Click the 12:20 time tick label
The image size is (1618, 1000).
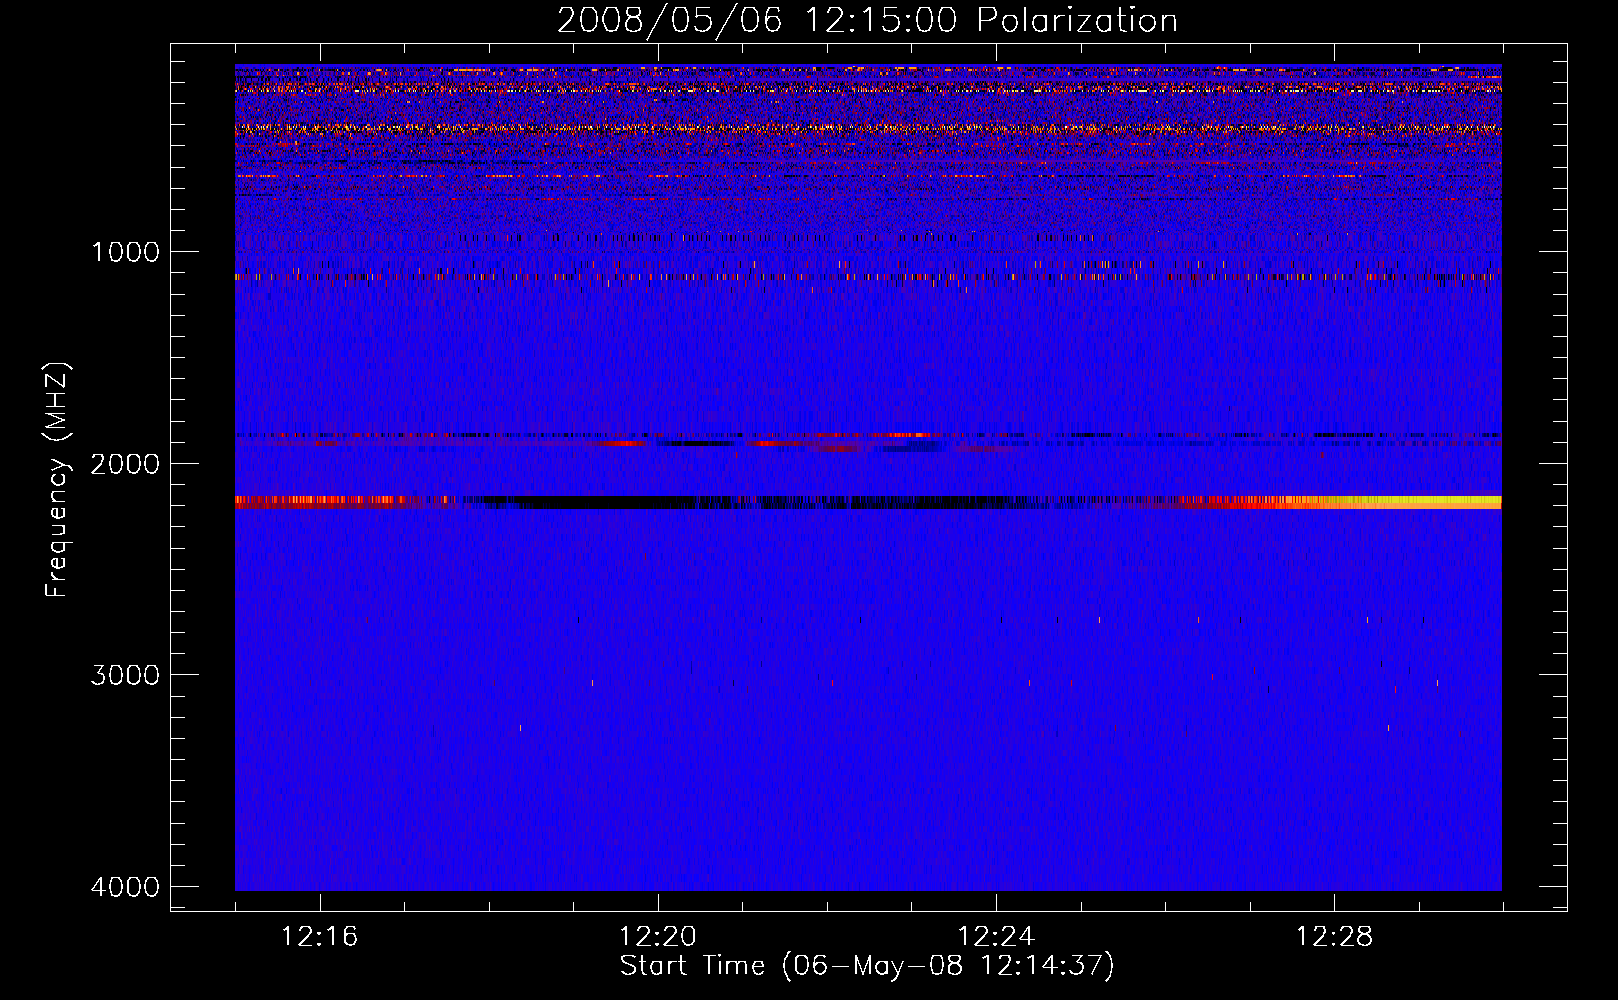658,937
